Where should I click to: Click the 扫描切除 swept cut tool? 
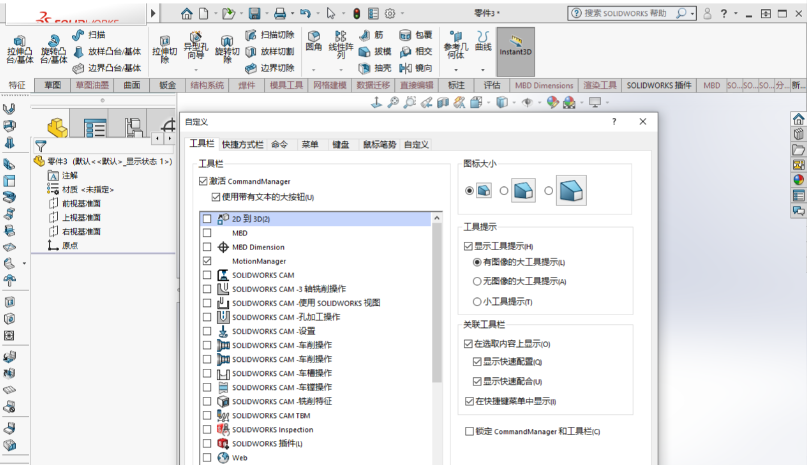270,35
